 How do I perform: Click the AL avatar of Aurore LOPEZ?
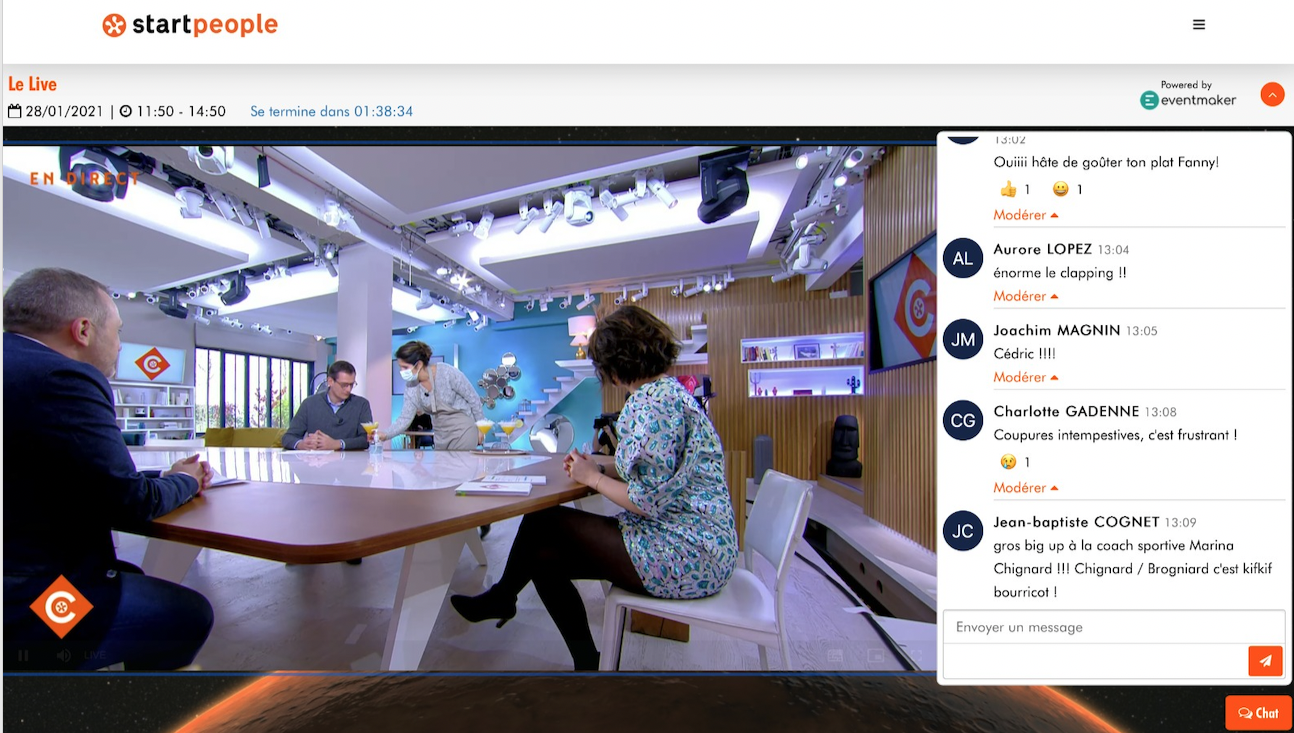coord(962,259)
